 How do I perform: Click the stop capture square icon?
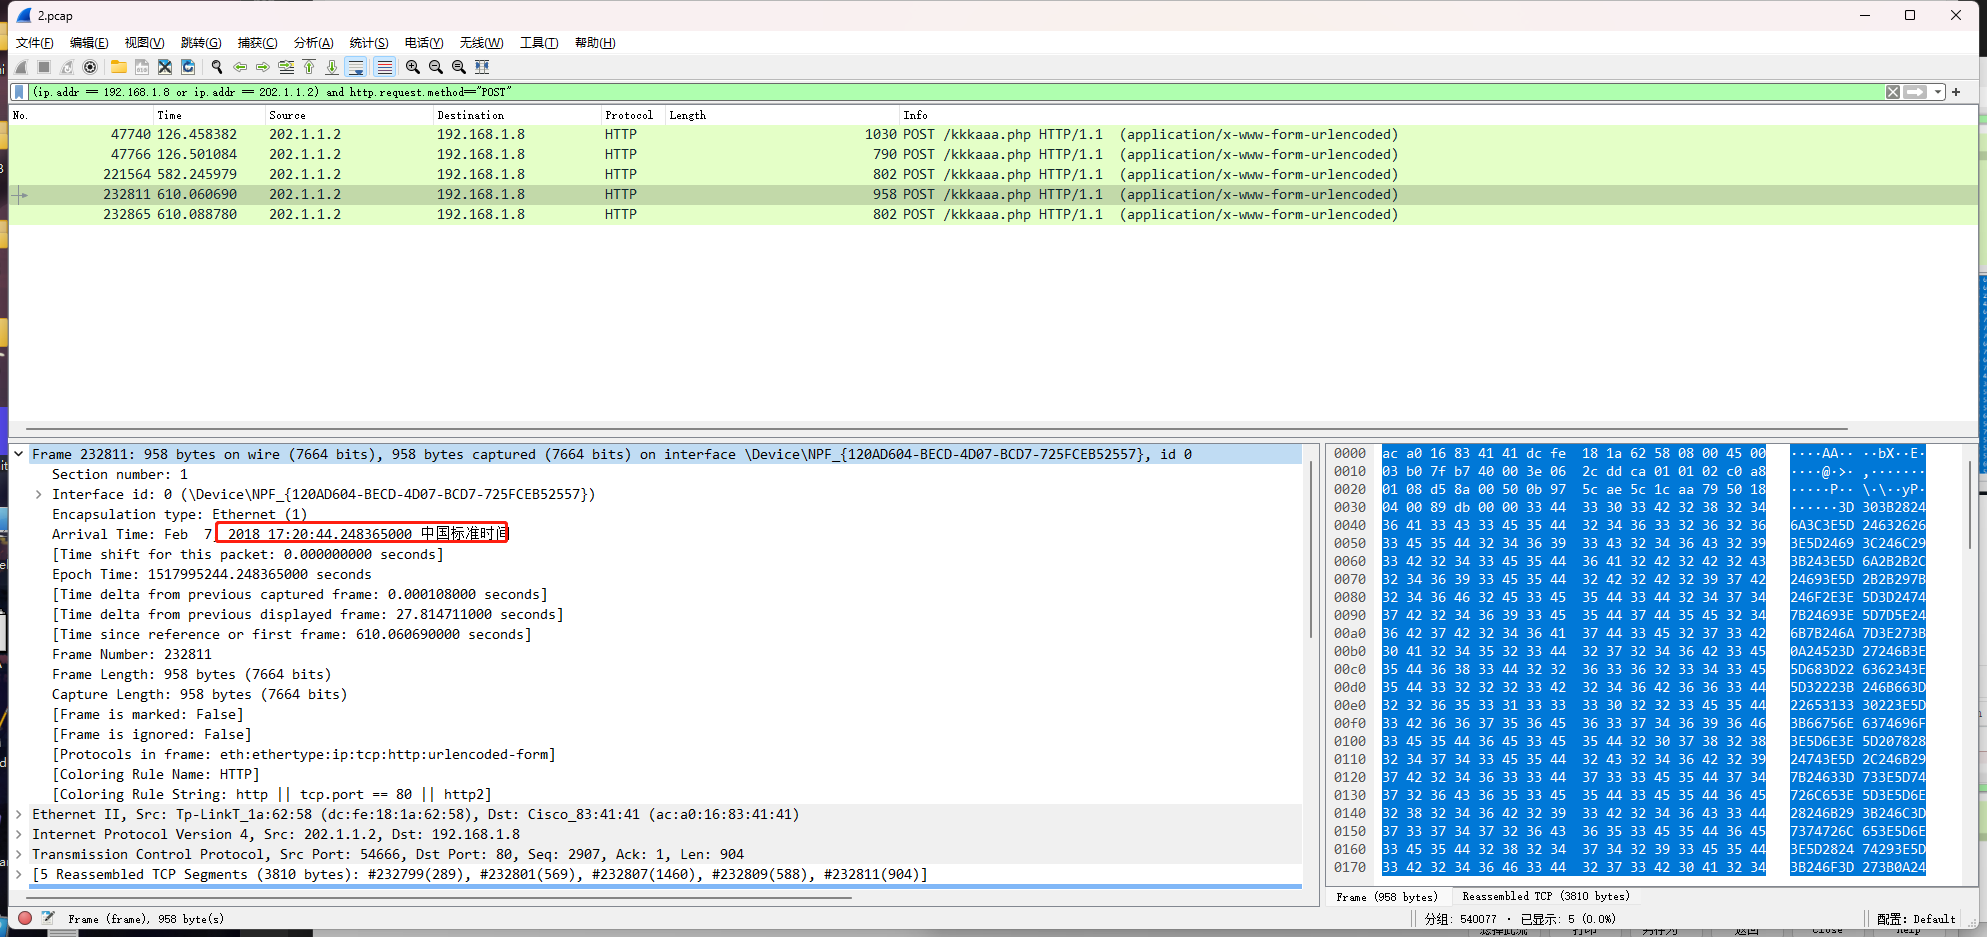tap(44, 67)
